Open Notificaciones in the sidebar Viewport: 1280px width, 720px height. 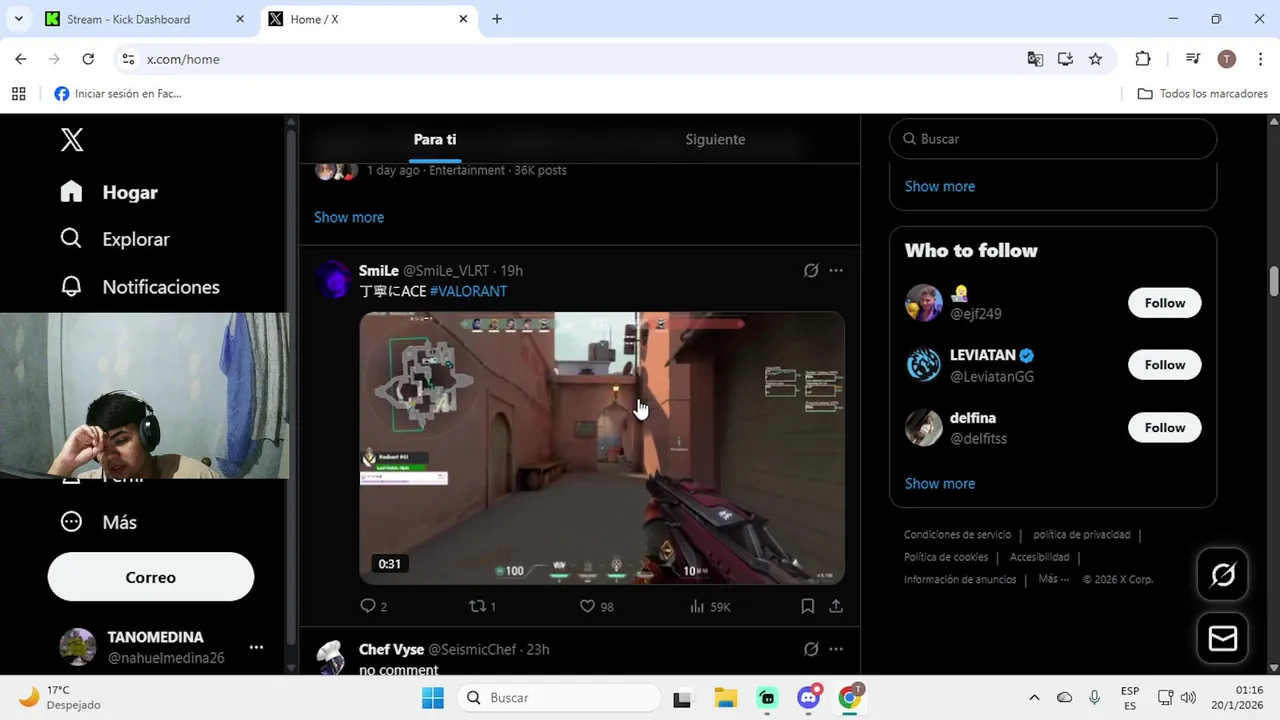tap(140, 287)
